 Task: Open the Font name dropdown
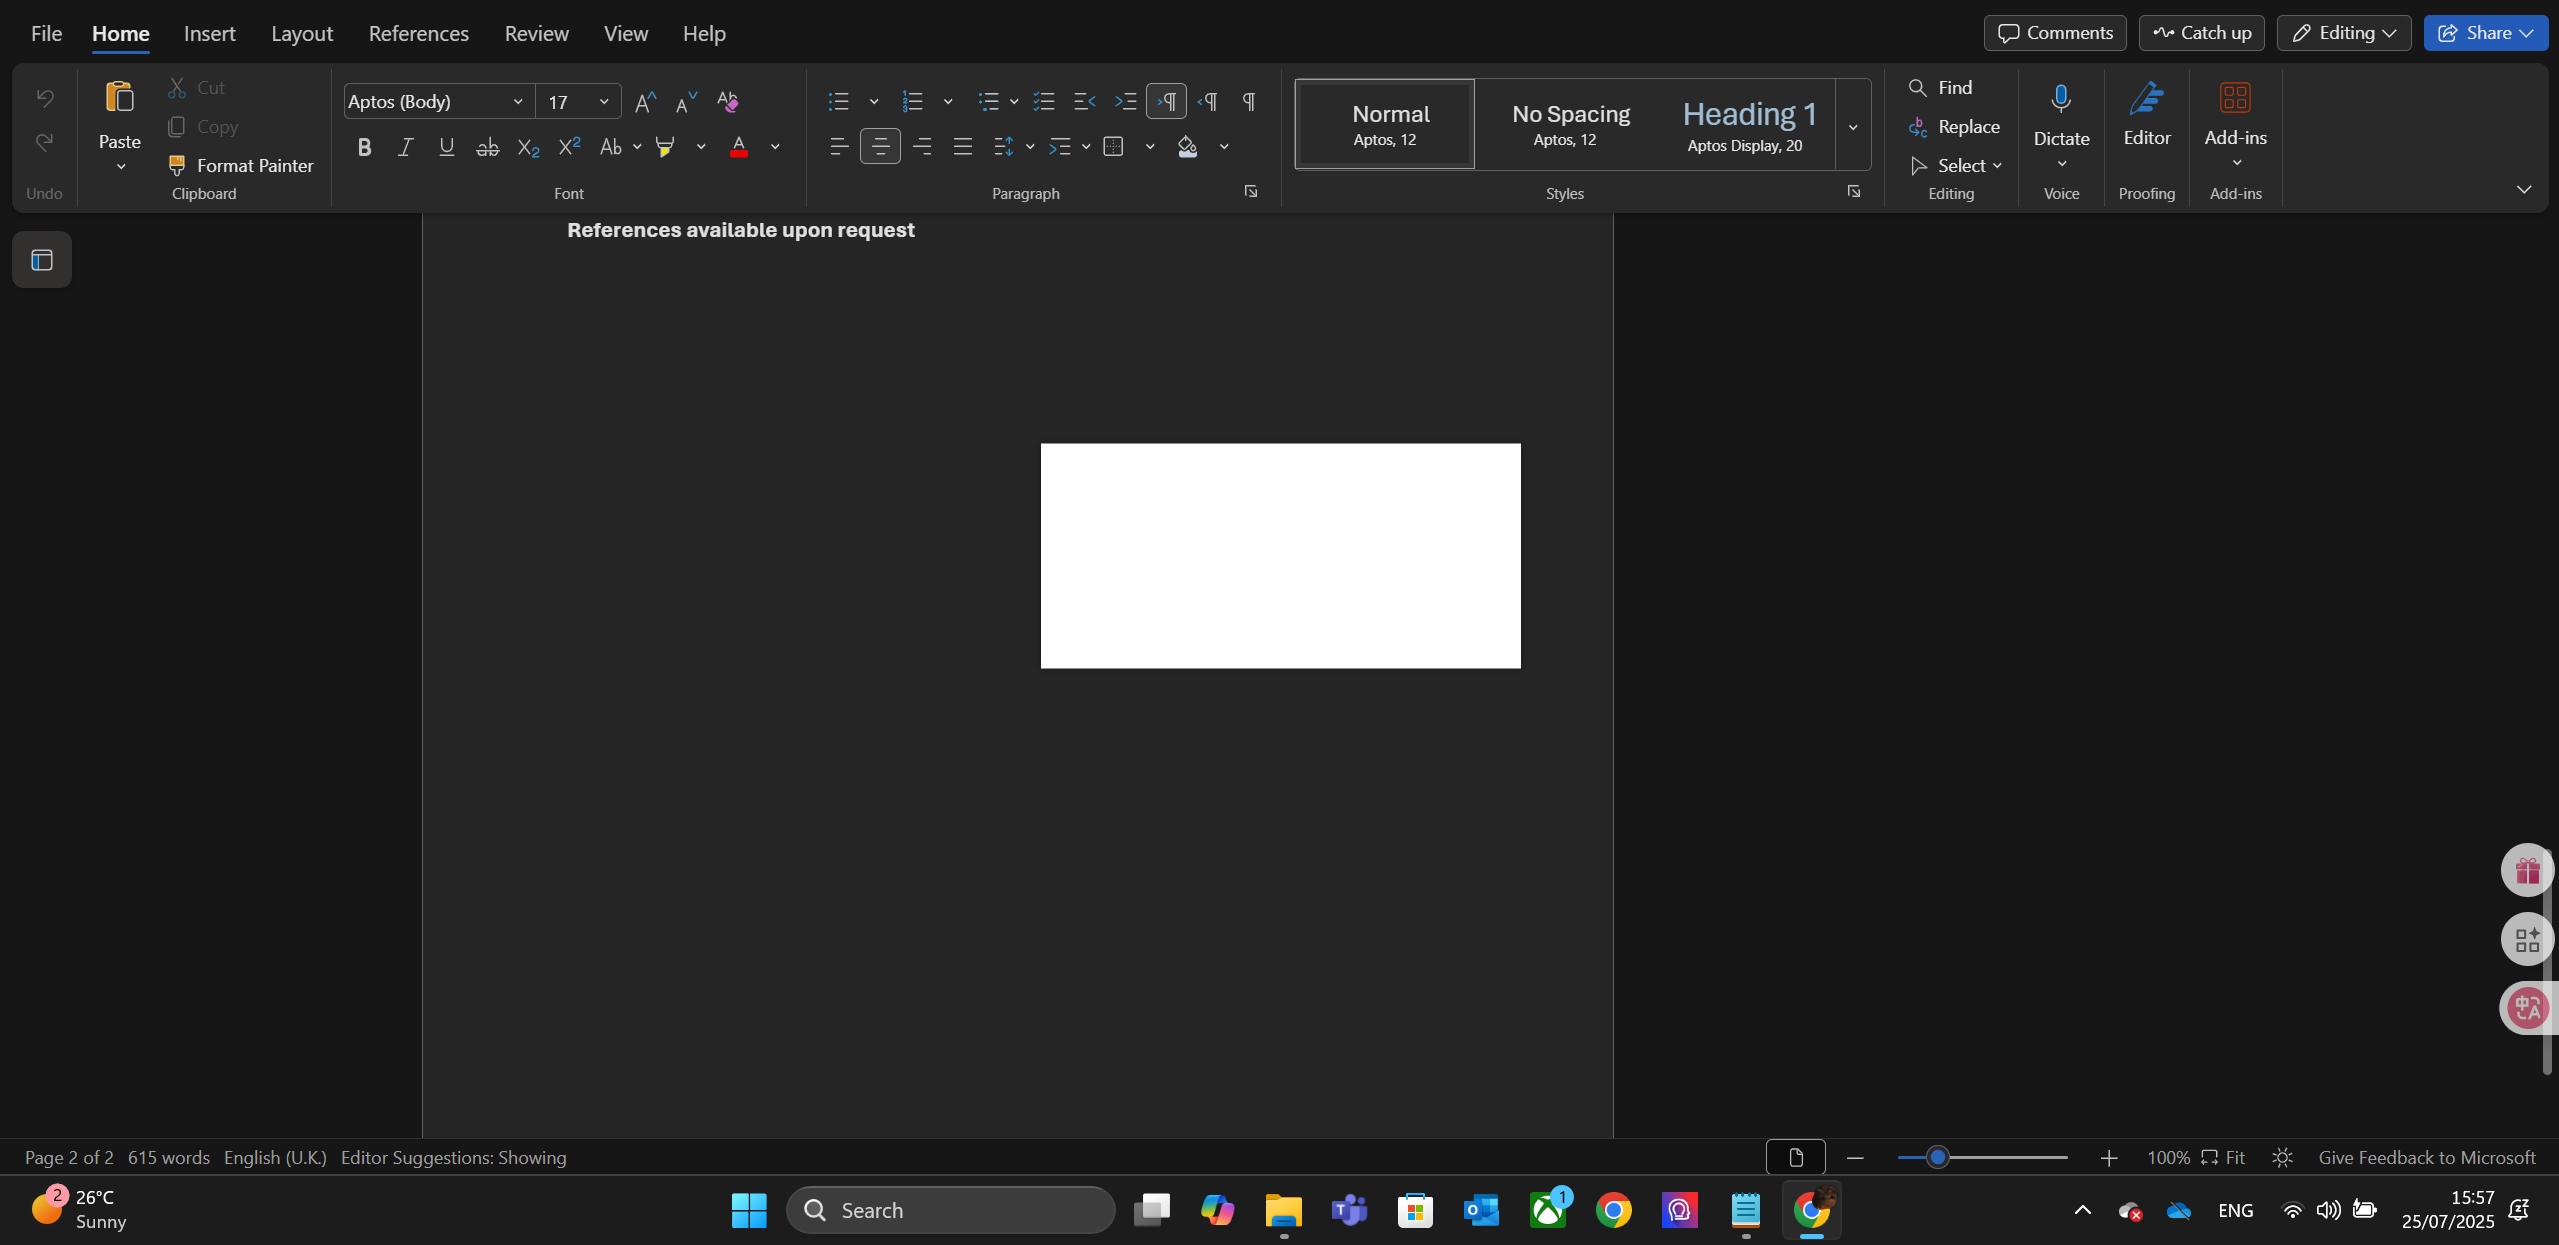[518, 101]
